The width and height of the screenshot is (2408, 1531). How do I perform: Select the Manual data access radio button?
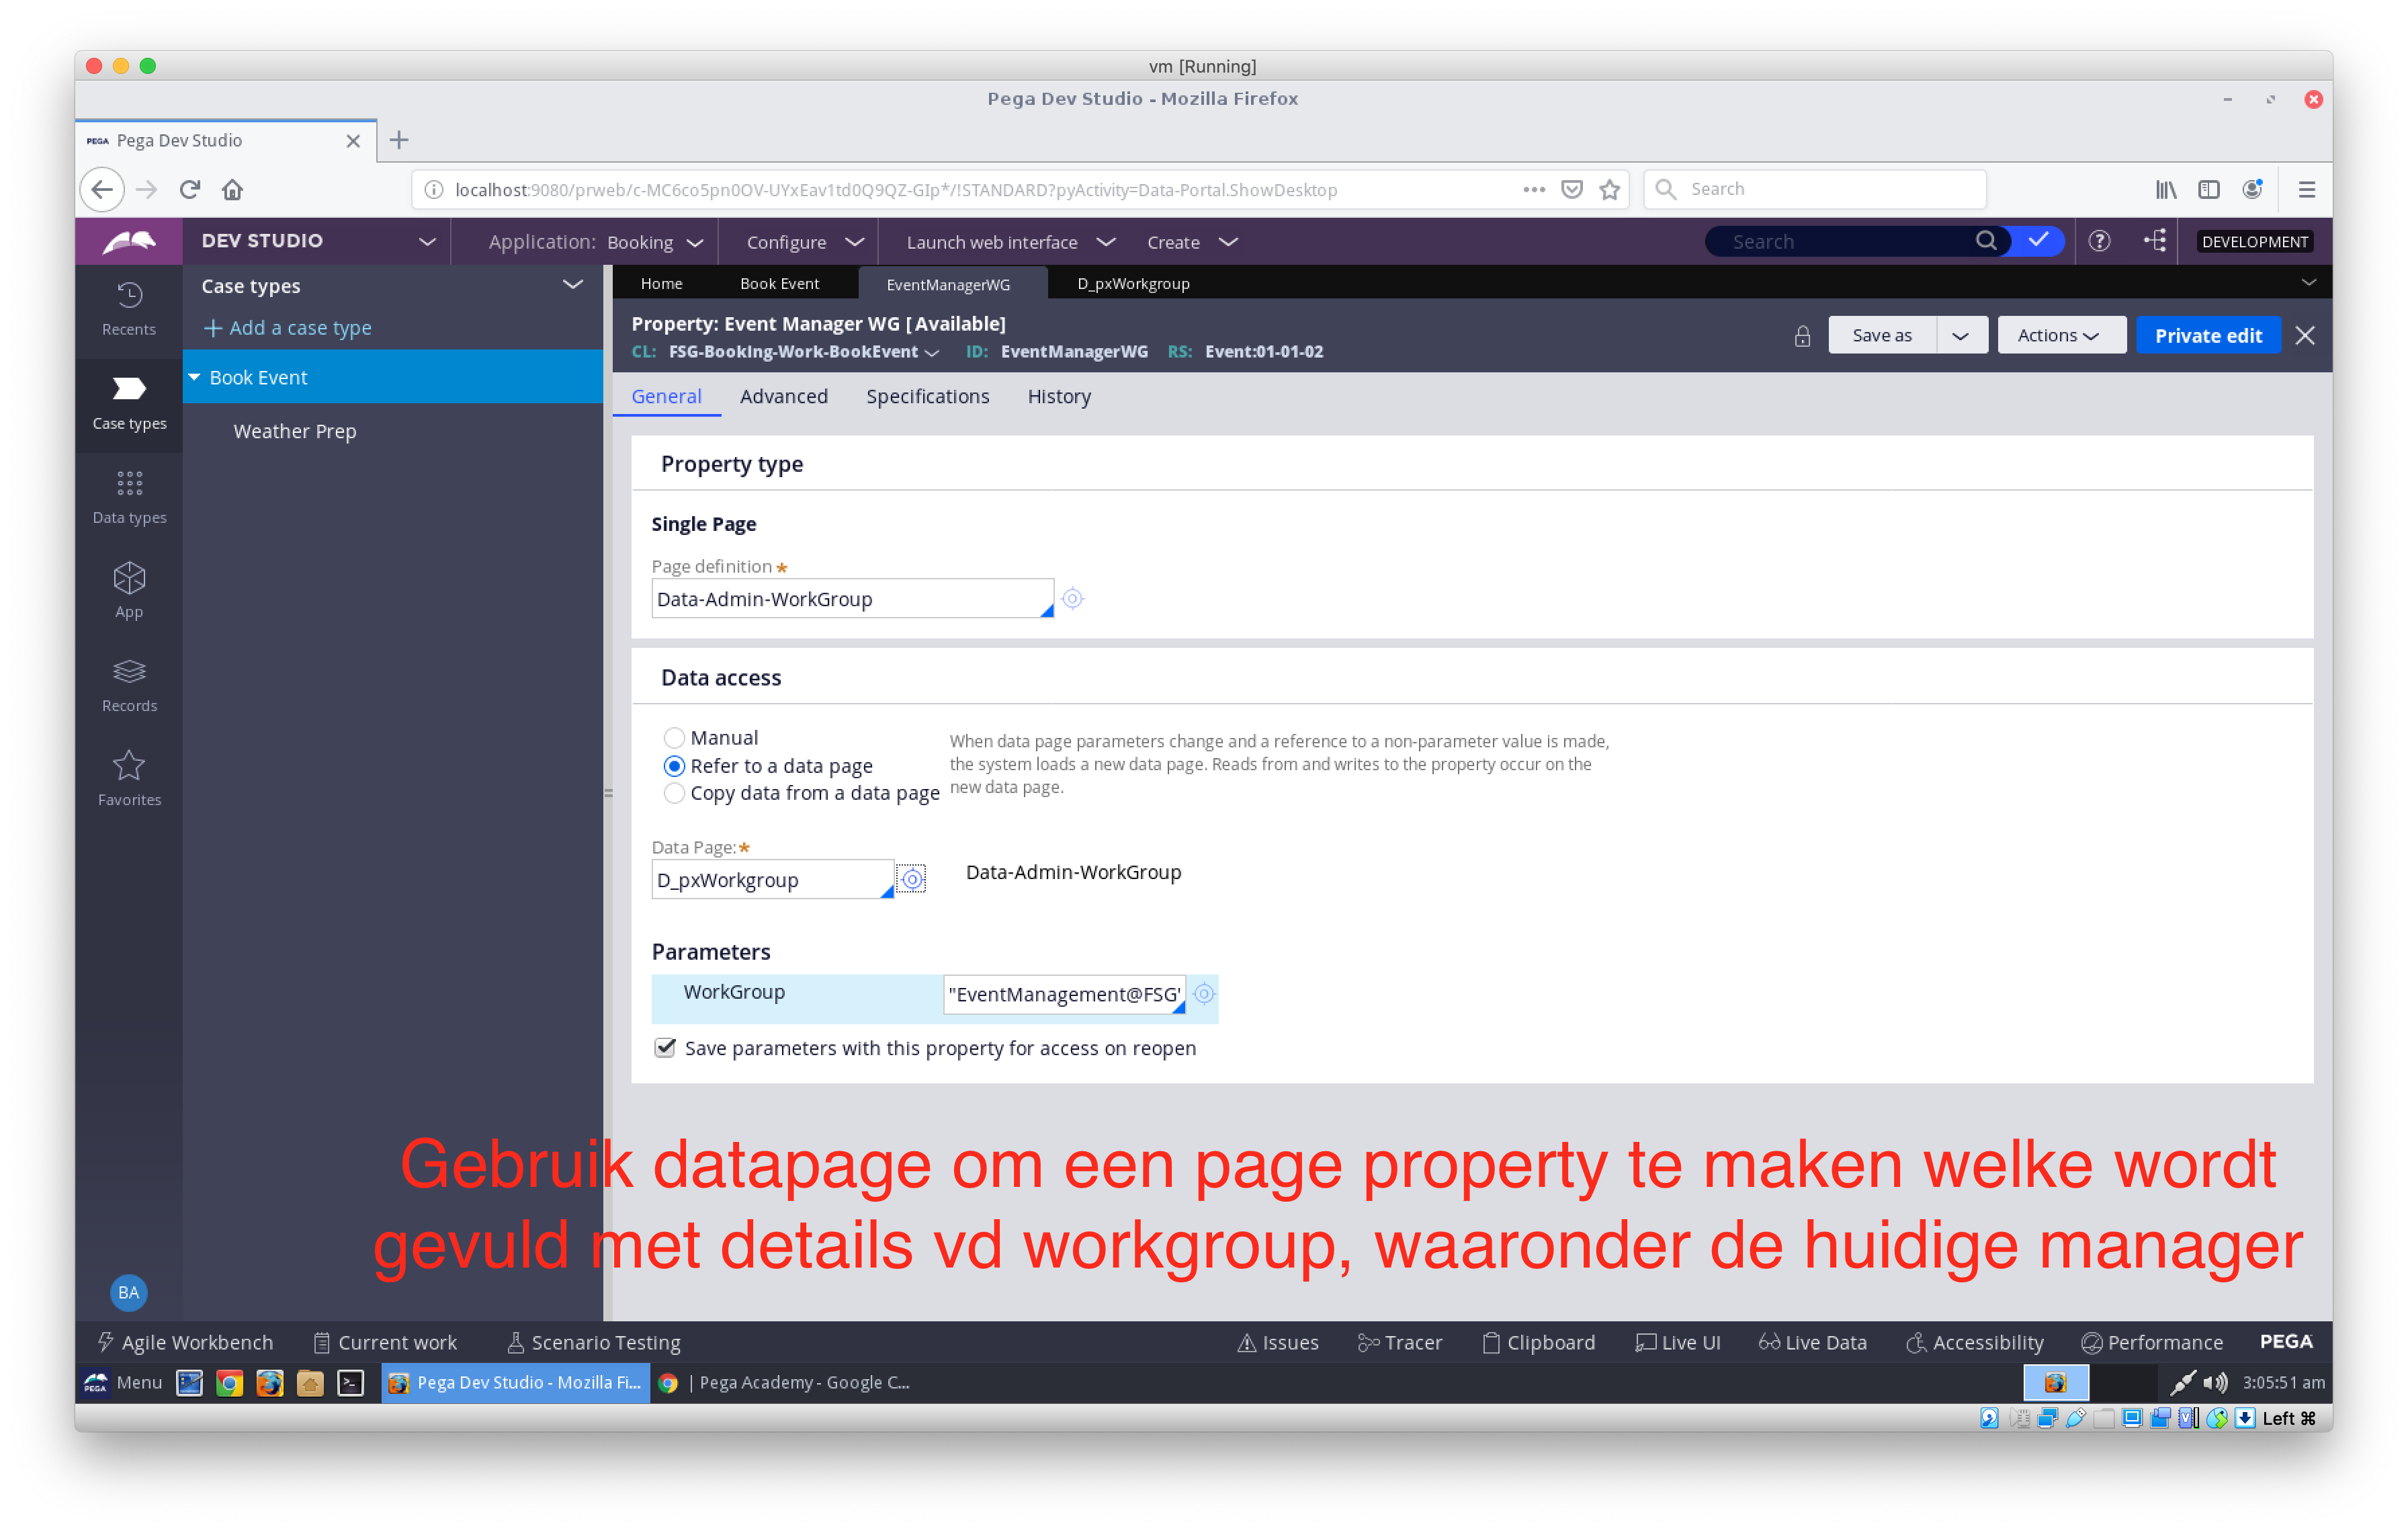(x=675, y=737)
